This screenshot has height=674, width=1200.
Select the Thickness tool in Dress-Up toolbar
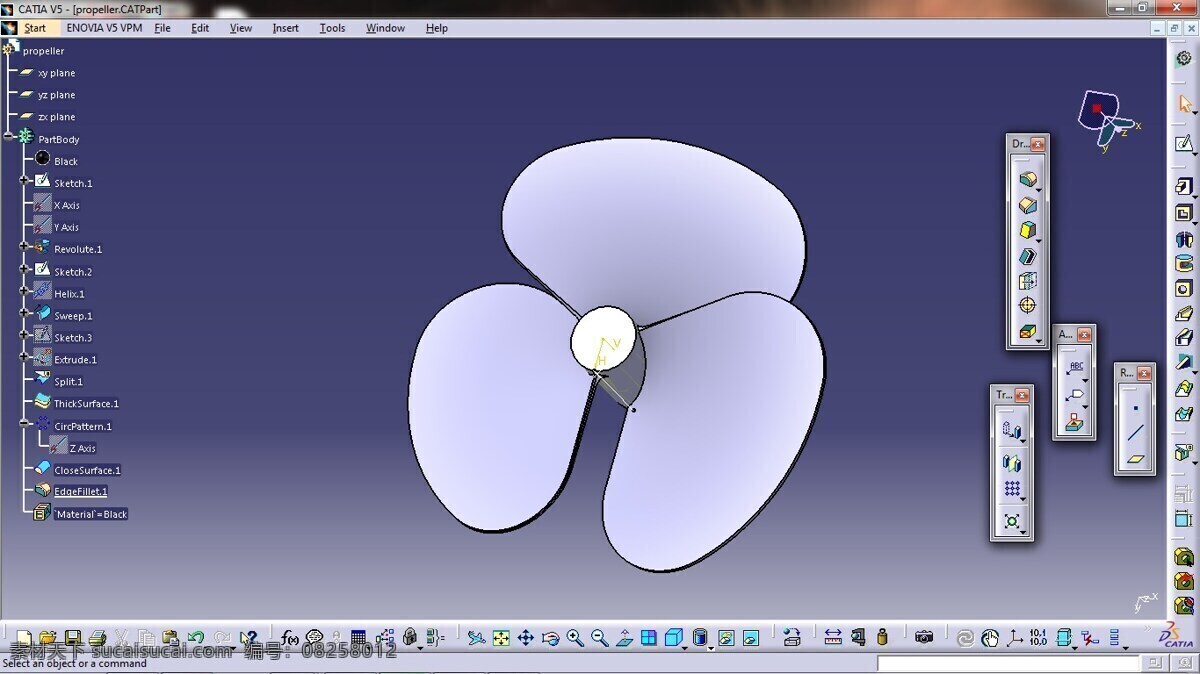[1026, 282]
